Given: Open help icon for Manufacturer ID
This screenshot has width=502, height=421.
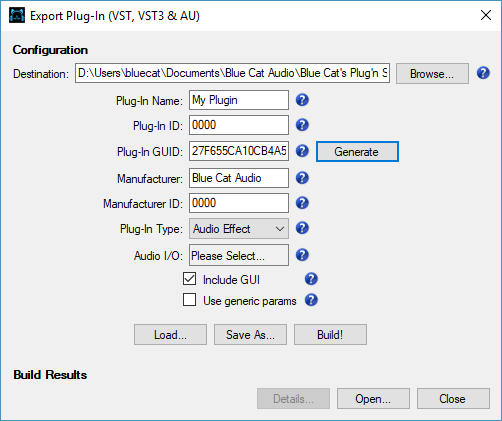Looking at the screenshot, I should click(302, 203).
